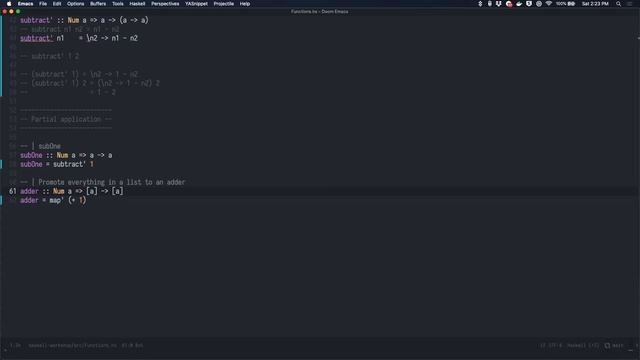Click the (a -> a) in subtract' signature
The height and width of the screenshot is (360, 640).
tap(134, 20)
